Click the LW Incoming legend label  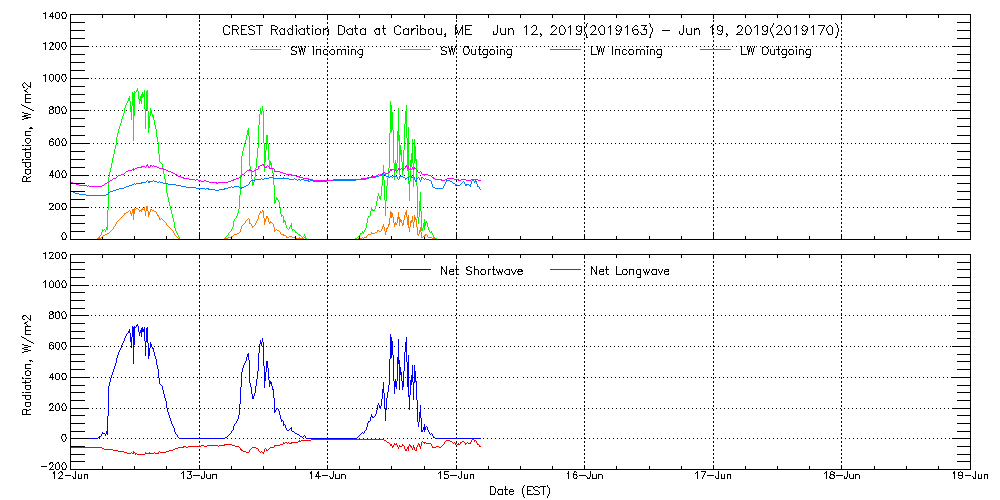point(626,51)
